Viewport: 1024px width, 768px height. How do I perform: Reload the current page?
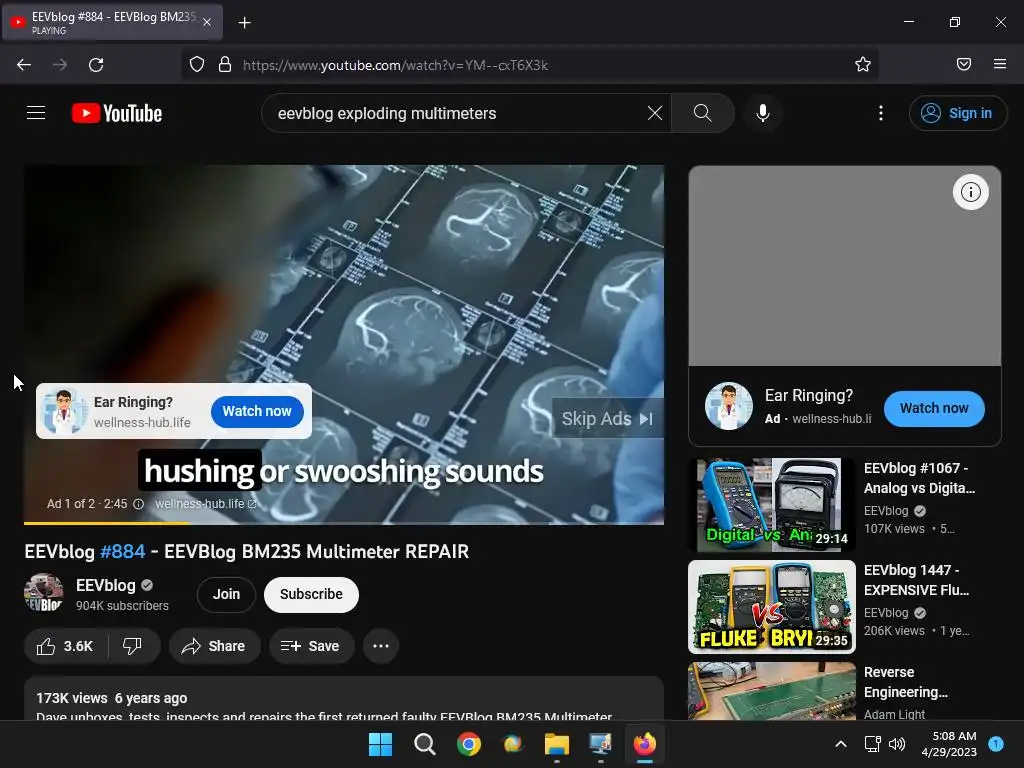click(x=96, y=65)
